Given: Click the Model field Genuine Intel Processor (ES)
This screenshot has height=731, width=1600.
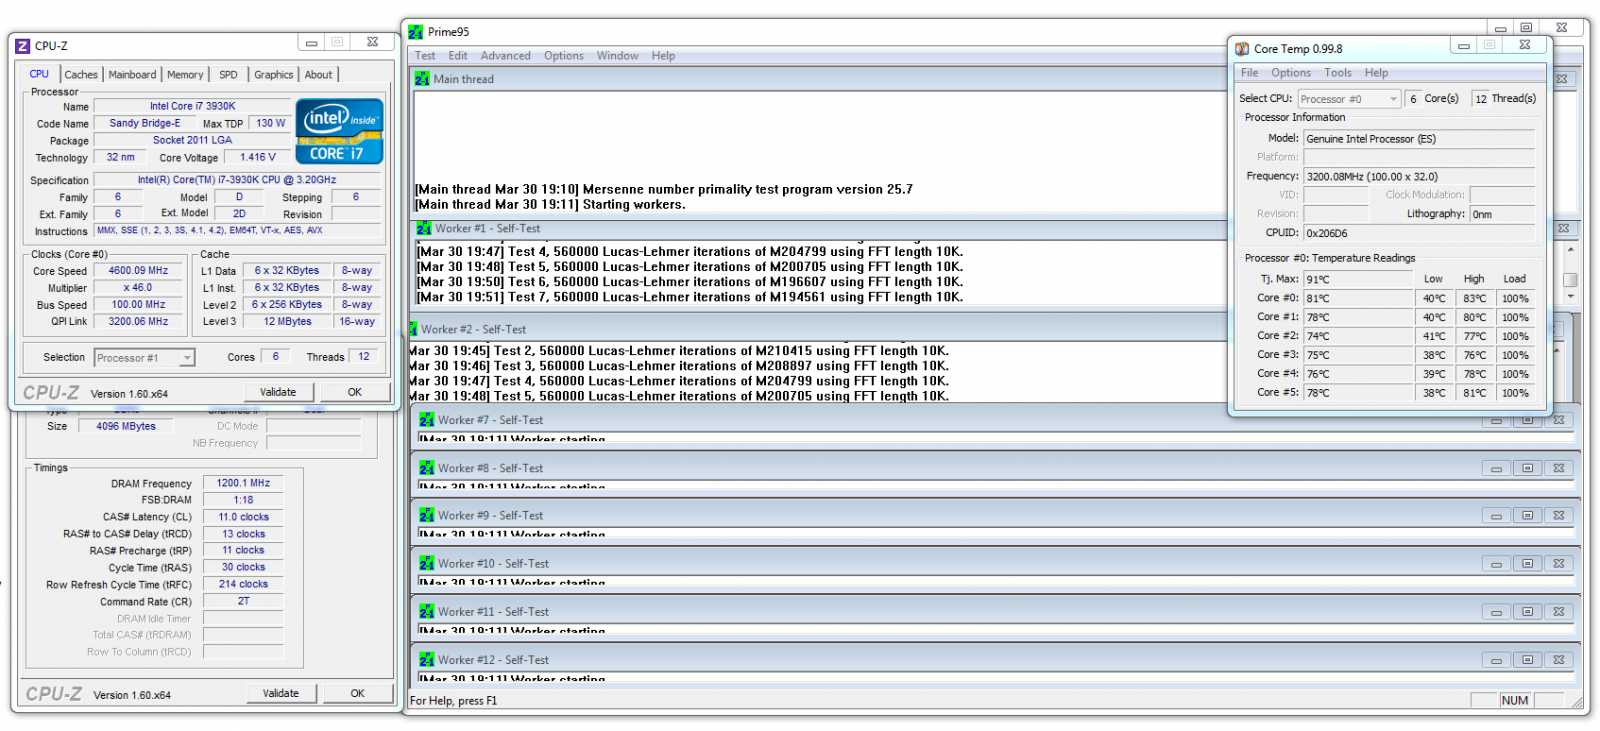Looking at the screenshot, I should [1419, 139].
